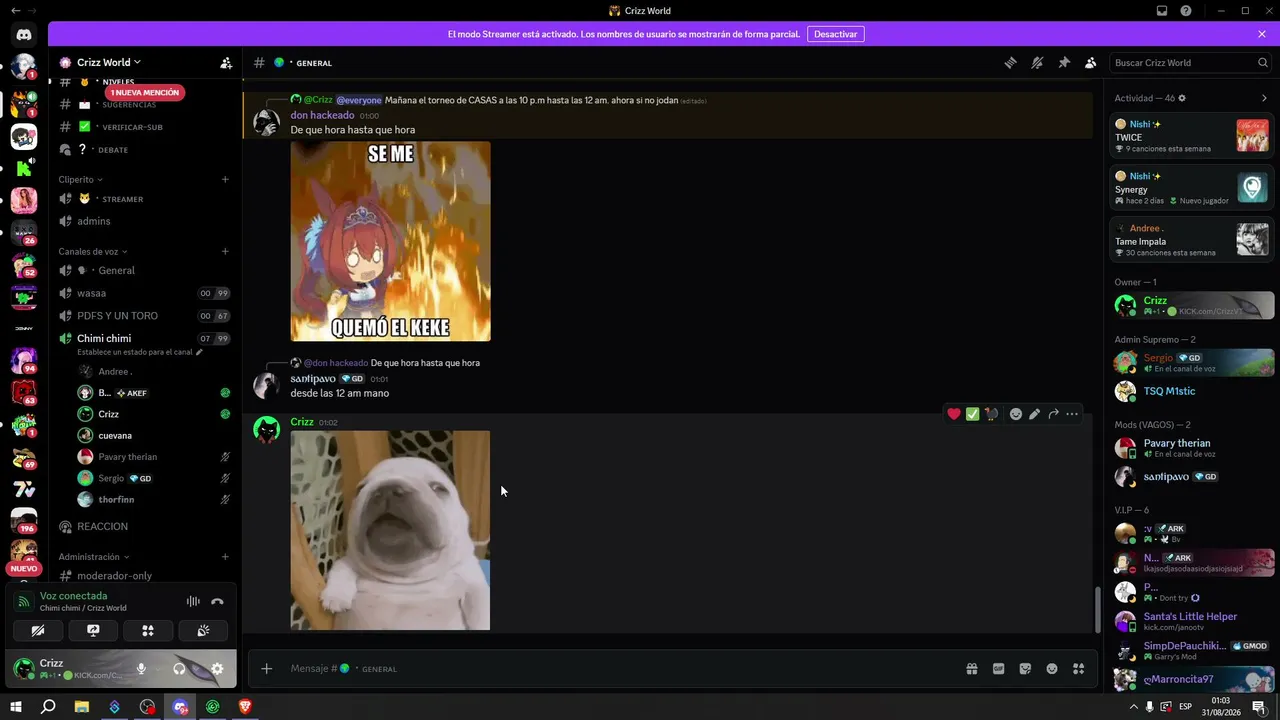Open the moderador-only channel

coord(145,576)
